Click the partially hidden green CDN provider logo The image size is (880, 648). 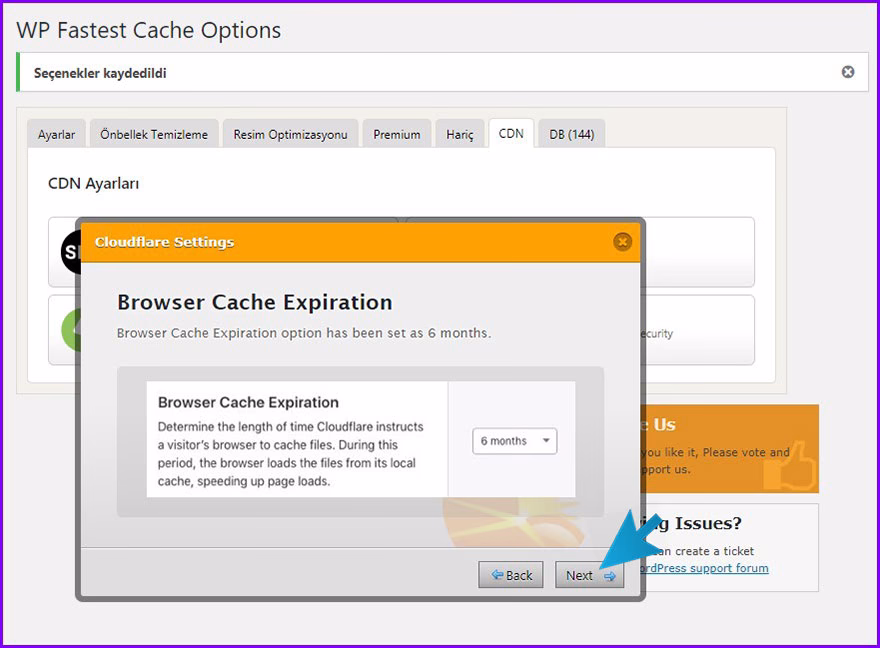pyautogui.click(x=71, y=330)
